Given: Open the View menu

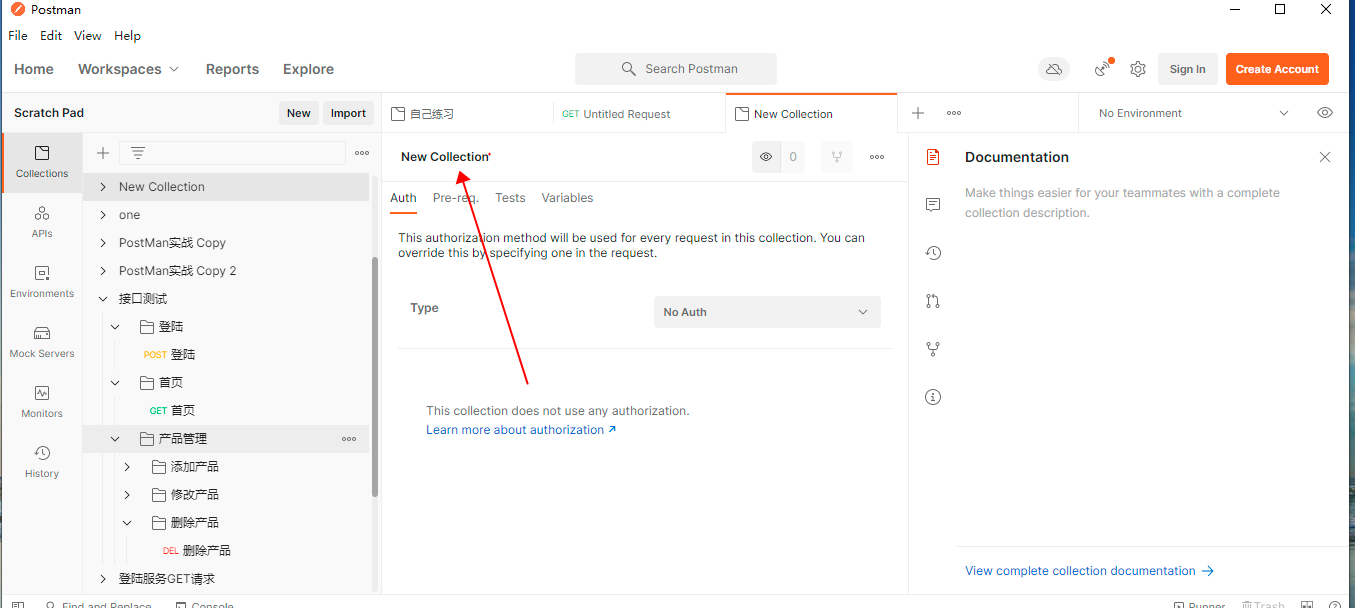Looking at the screenshot, I should pyautogui.click(x=88, y=36).
